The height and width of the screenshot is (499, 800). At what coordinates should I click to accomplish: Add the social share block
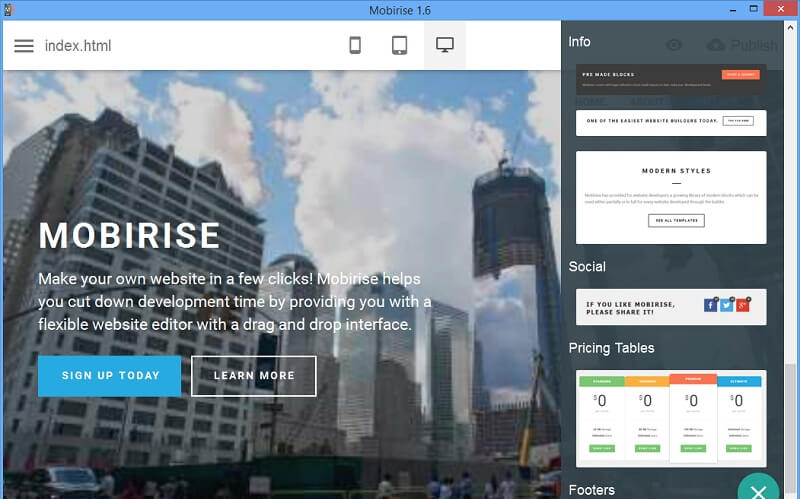671,307
